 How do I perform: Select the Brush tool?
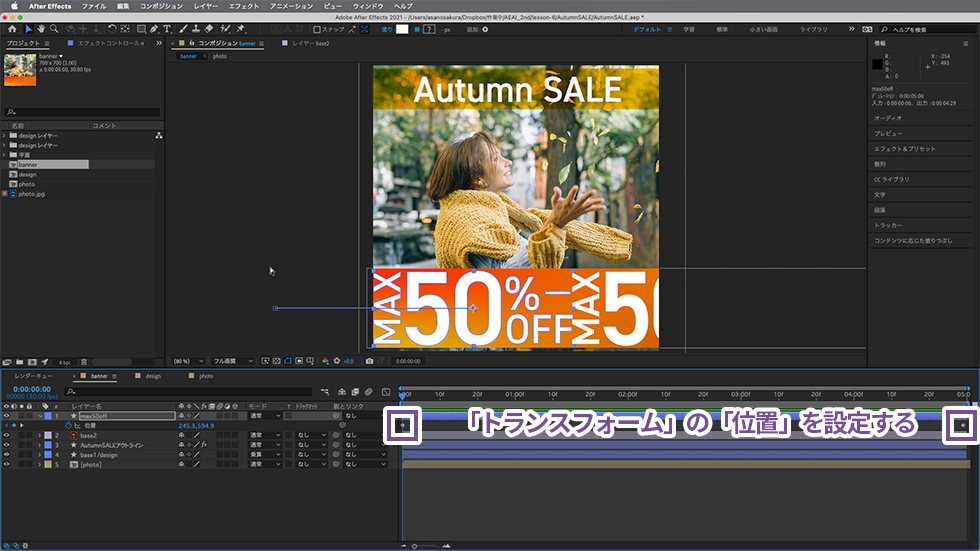(183, 29)
